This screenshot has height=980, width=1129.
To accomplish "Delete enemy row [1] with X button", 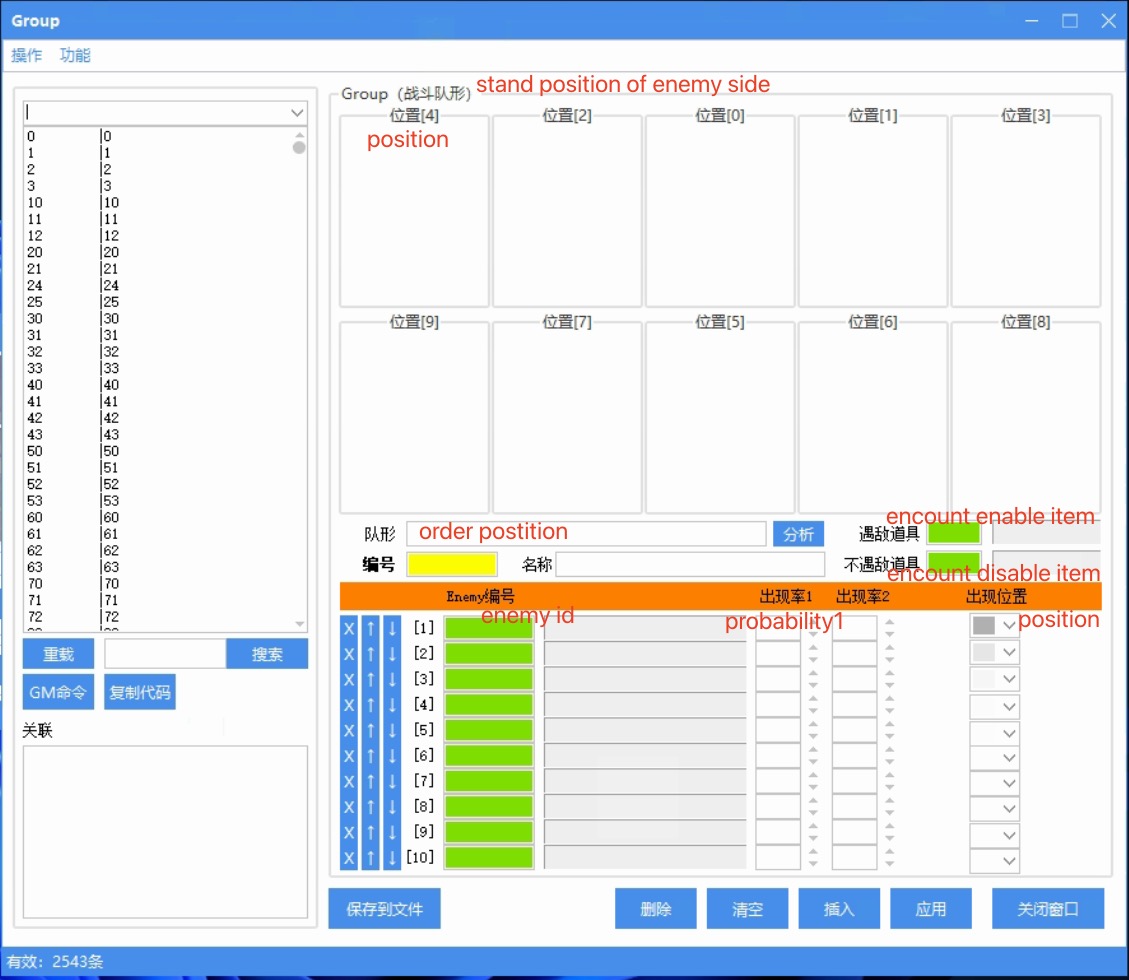I will (348, 628).
